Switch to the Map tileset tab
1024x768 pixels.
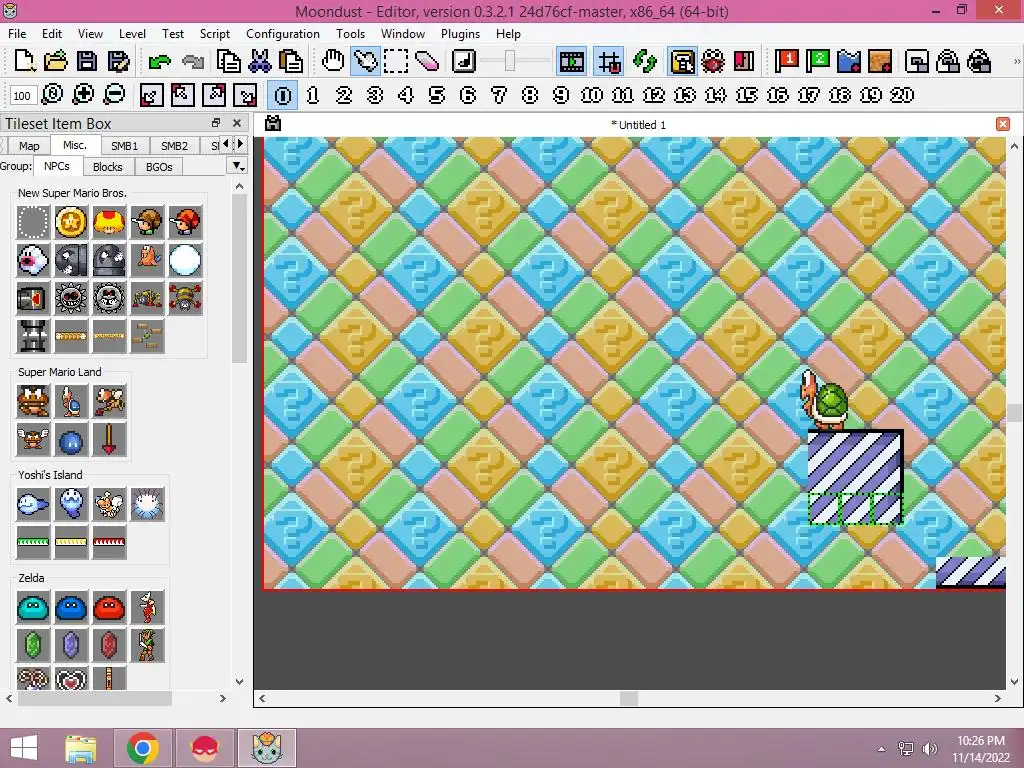pos(29,146)
